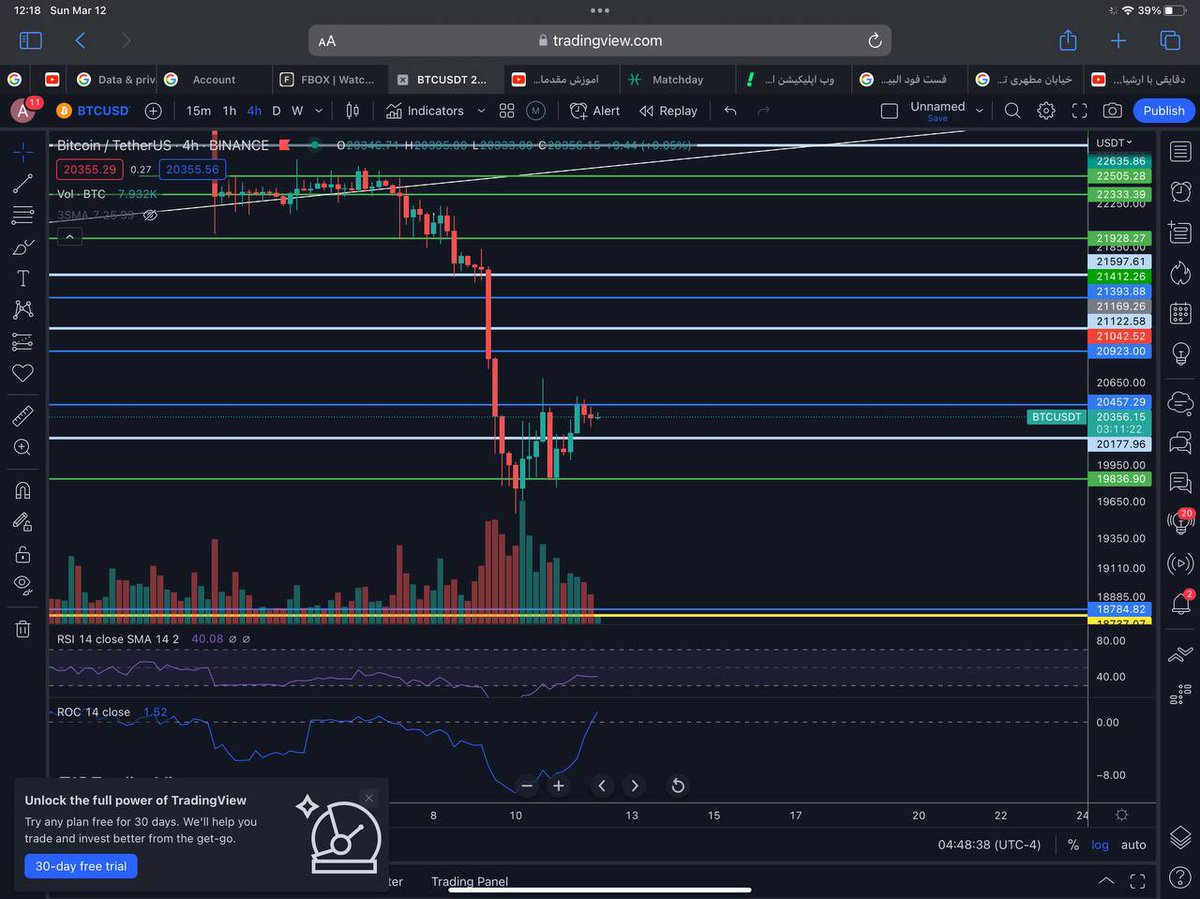Image resolution: width=1200 pixels, height=899 pixels.
Task: Open the Unnamed layout dropdown arrow
Action: (x=979, y=111)
